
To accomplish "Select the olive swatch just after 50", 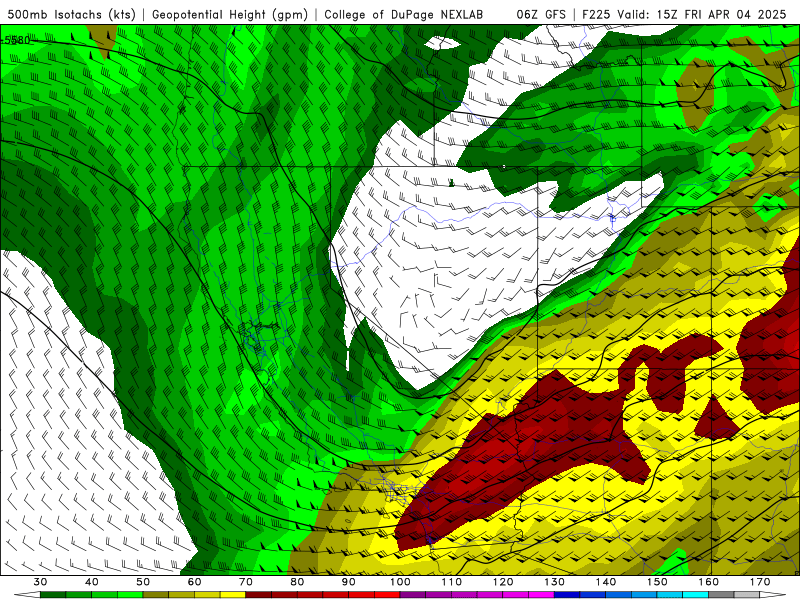I will tap(156, 595).
